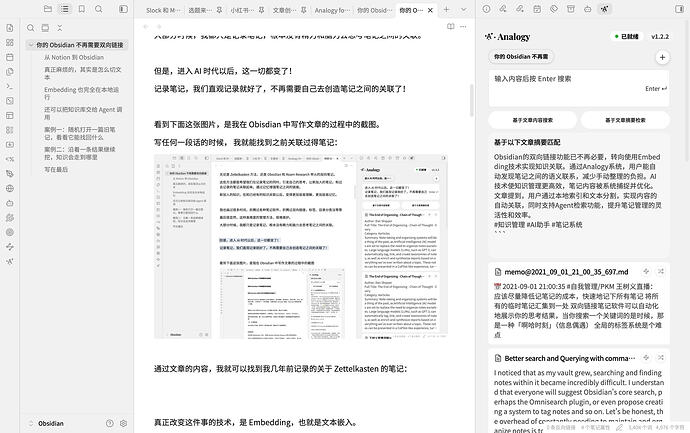Toggle the left sidebar collapse icon
The width and height of the screenshot is (690, 433).
click(123, 9)
